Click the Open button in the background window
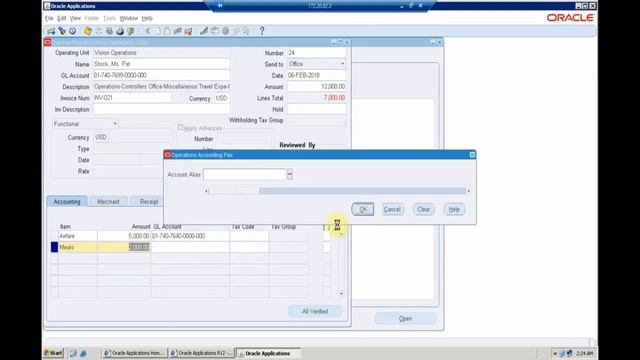The height and width of the screenshot is (360, 640). 405,318
